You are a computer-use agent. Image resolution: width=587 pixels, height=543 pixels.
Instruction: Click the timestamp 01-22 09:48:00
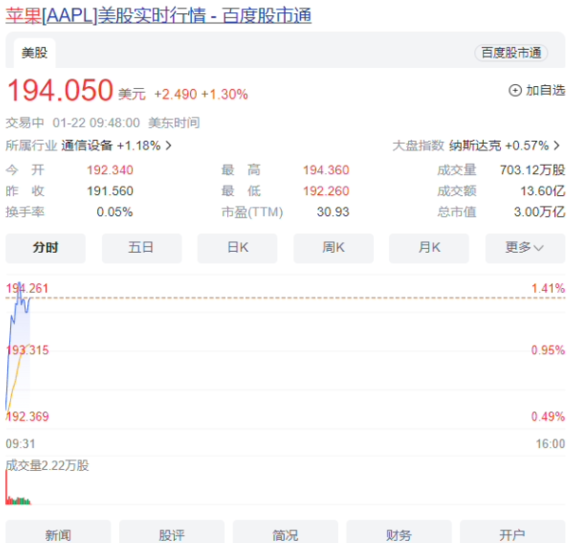(96, 123)
